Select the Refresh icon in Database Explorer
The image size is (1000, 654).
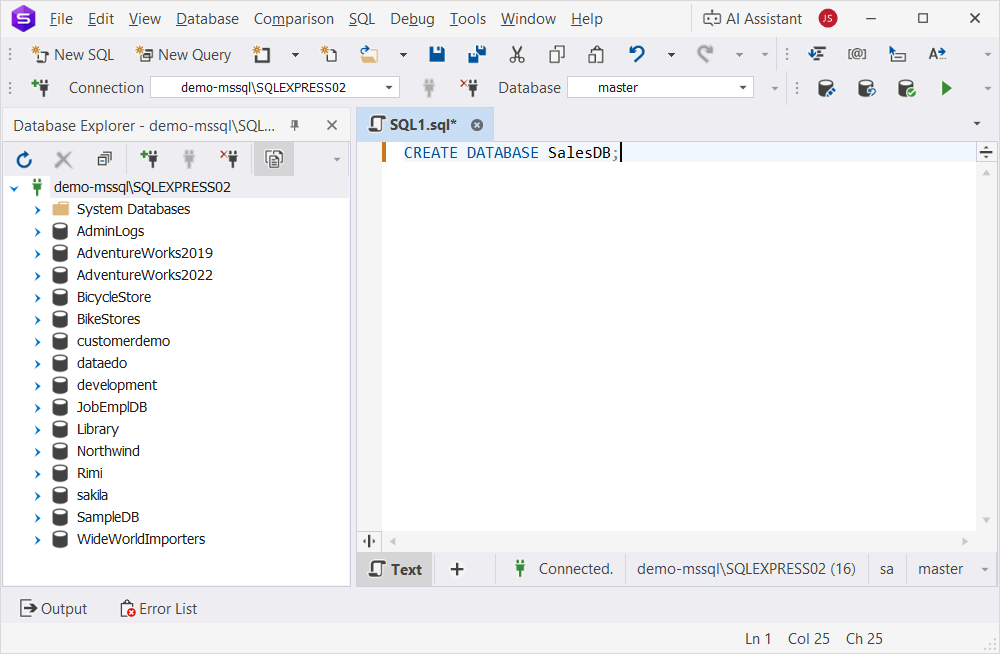click(23, 158)
